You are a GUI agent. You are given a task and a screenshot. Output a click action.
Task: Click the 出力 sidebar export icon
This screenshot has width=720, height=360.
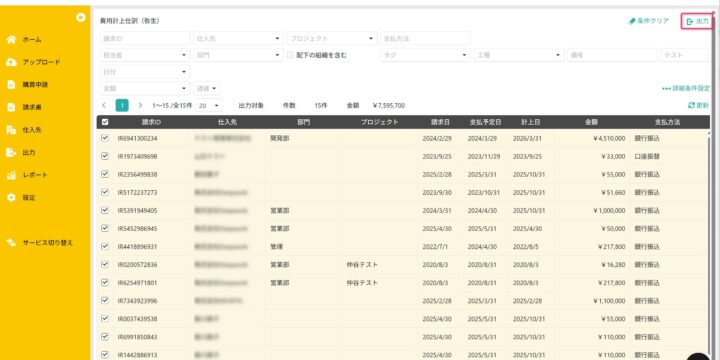[11, 152]
